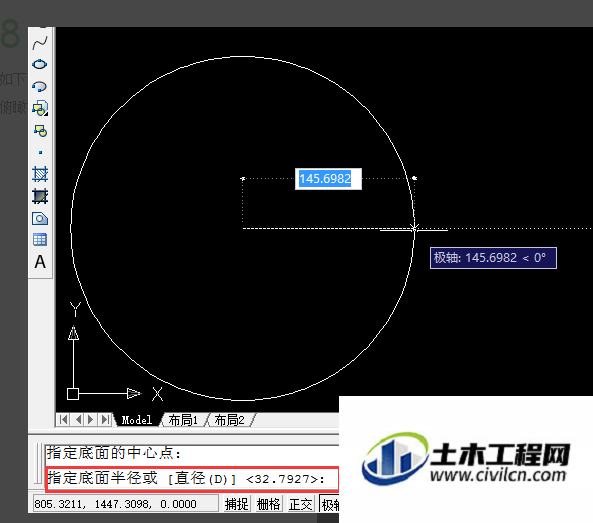Select the Region tool
The image size is (593, 523).
click(x=40, y=219)
